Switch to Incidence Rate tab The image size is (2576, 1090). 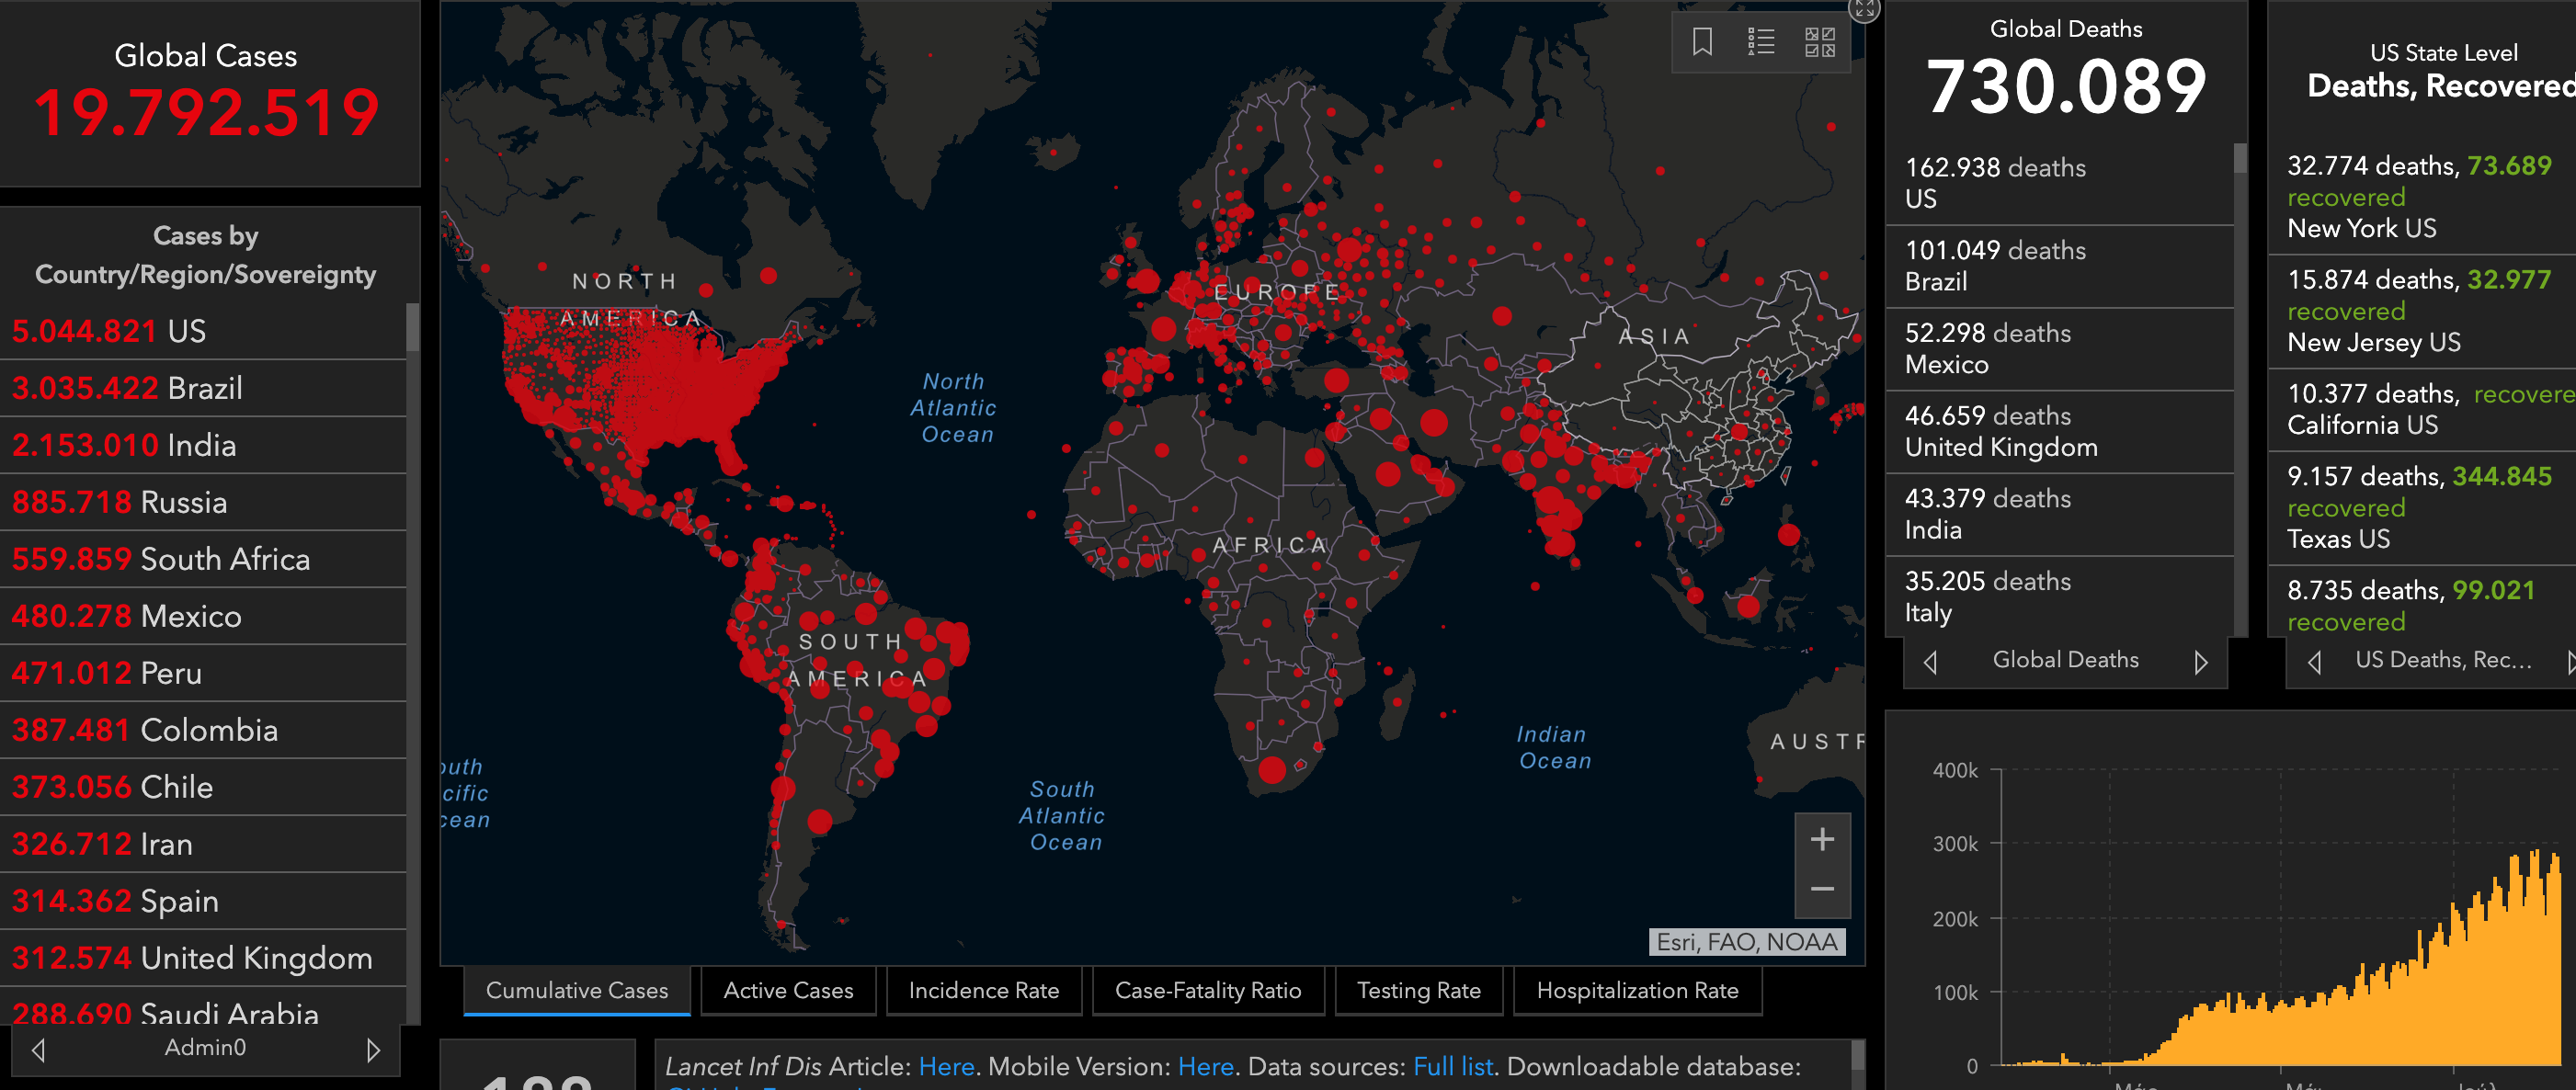point(983,990)
